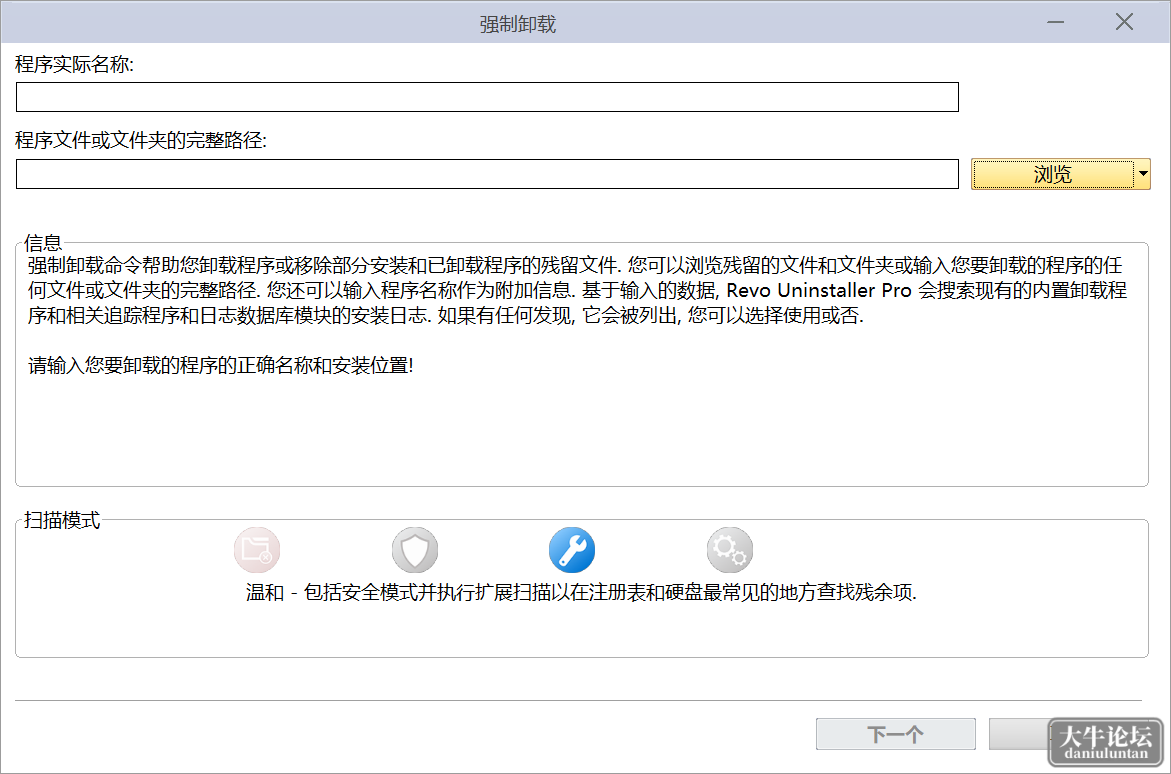Click the 温和 scan mode description text

(x=581, y=593)
